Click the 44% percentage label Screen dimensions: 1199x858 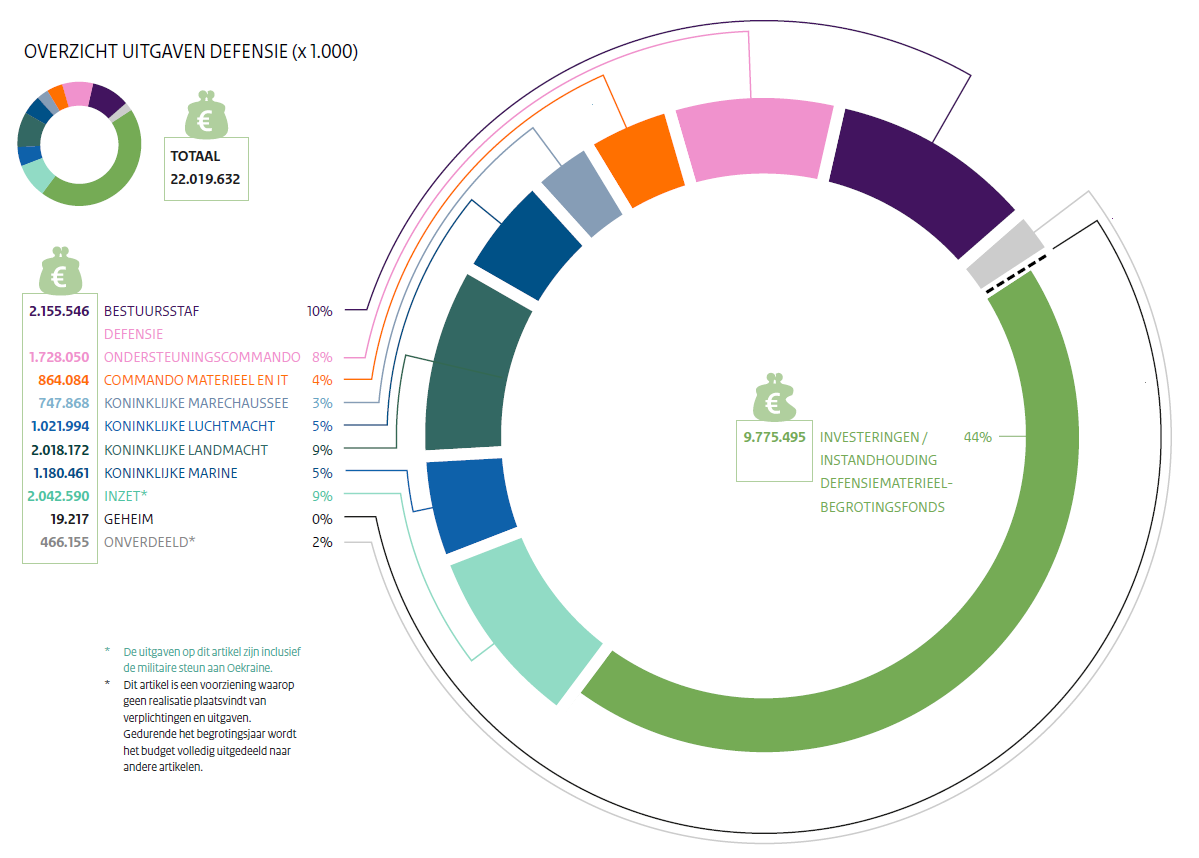[977, 437]
